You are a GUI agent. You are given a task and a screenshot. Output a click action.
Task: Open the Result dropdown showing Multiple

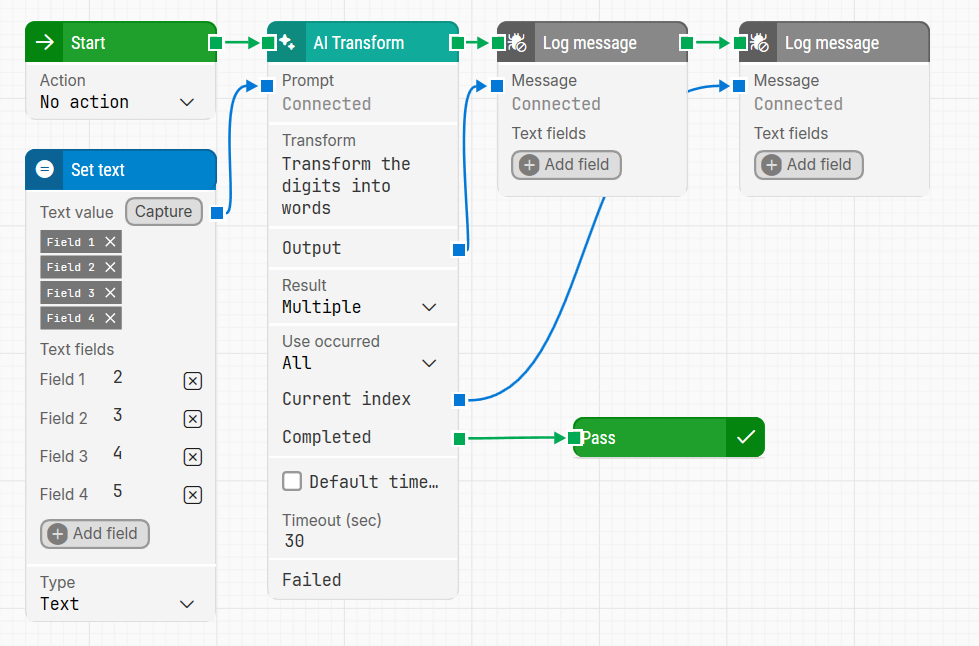tap(359, 307)
